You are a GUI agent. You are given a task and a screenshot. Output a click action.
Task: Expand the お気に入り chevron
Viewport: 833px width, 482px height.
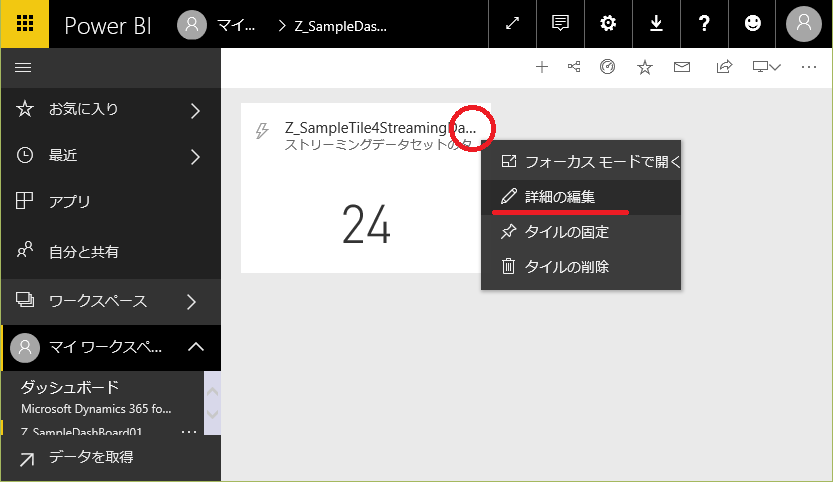(x=196, y=111)
